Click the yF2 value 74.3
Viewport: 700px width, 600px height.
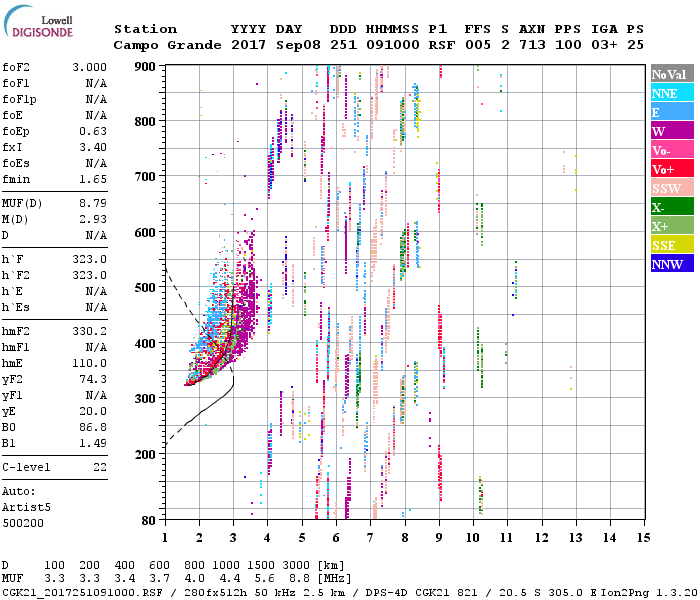tap(93, 379)
